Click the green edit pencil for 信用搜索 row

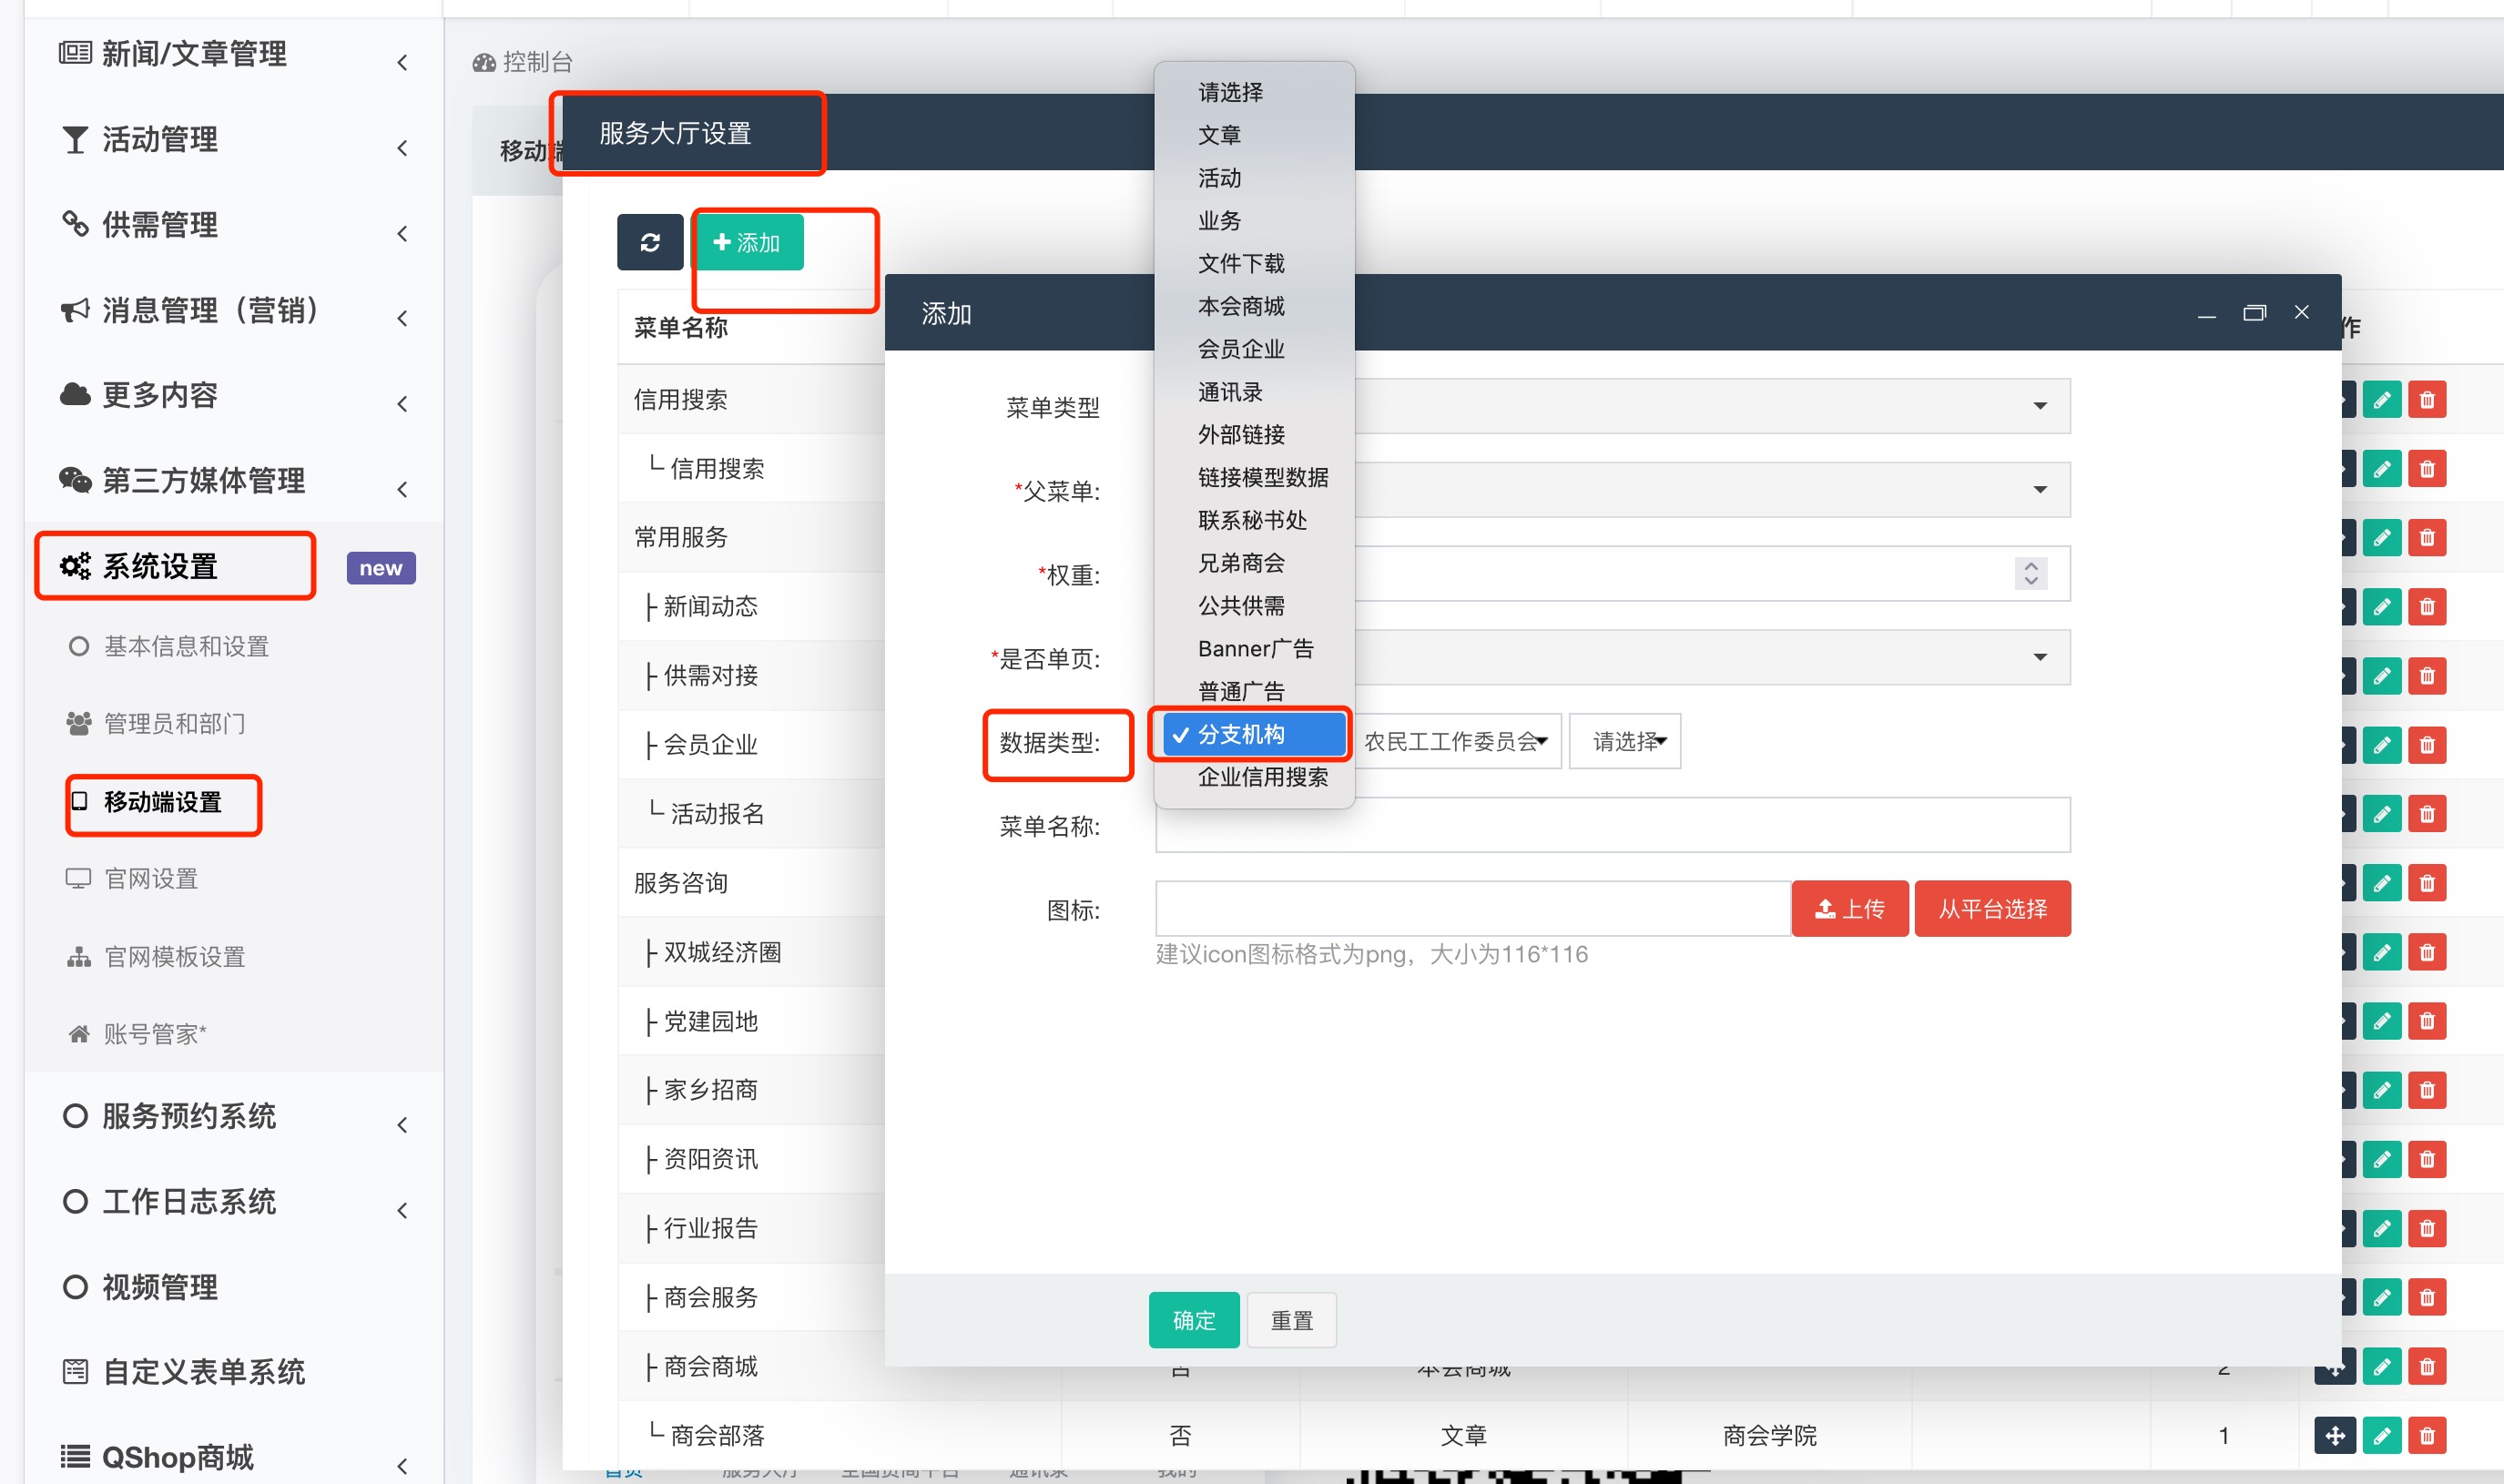2381,400
